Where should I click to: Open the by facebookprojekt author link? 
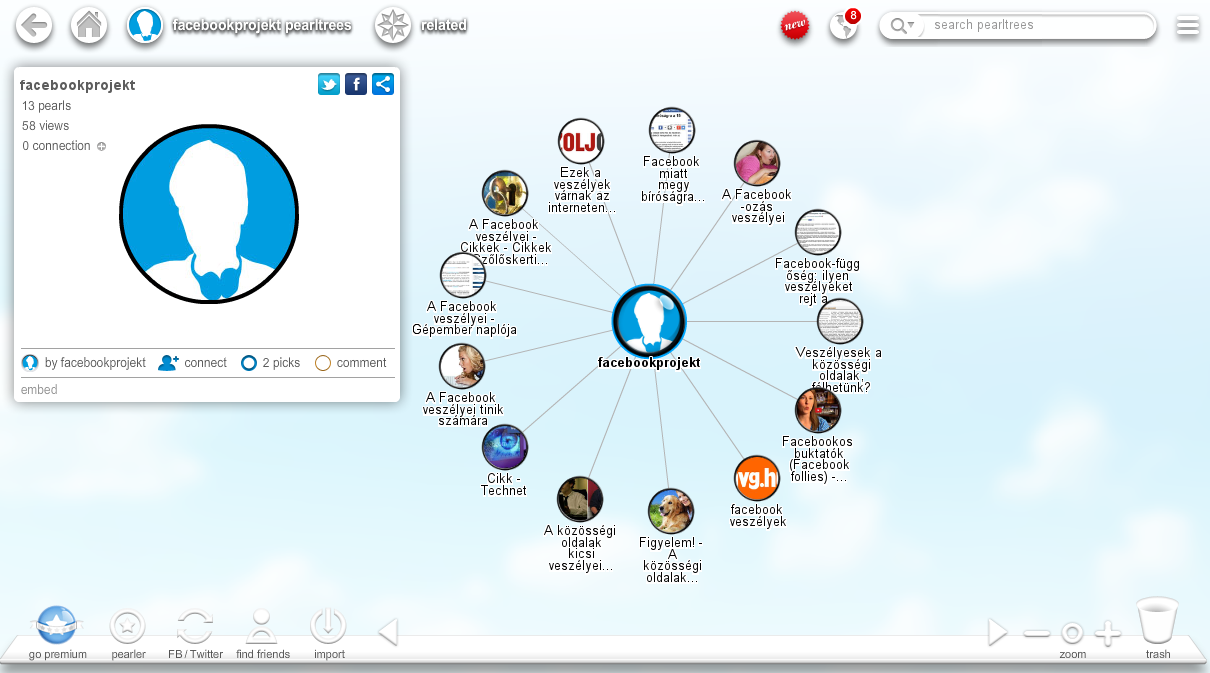coord(84,363)
